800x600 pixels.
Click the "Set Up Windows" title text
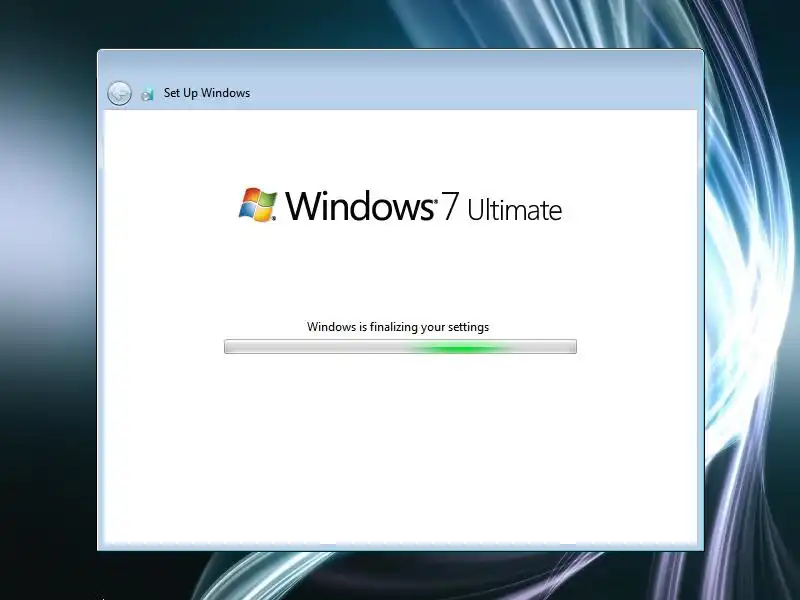(207, 93)
